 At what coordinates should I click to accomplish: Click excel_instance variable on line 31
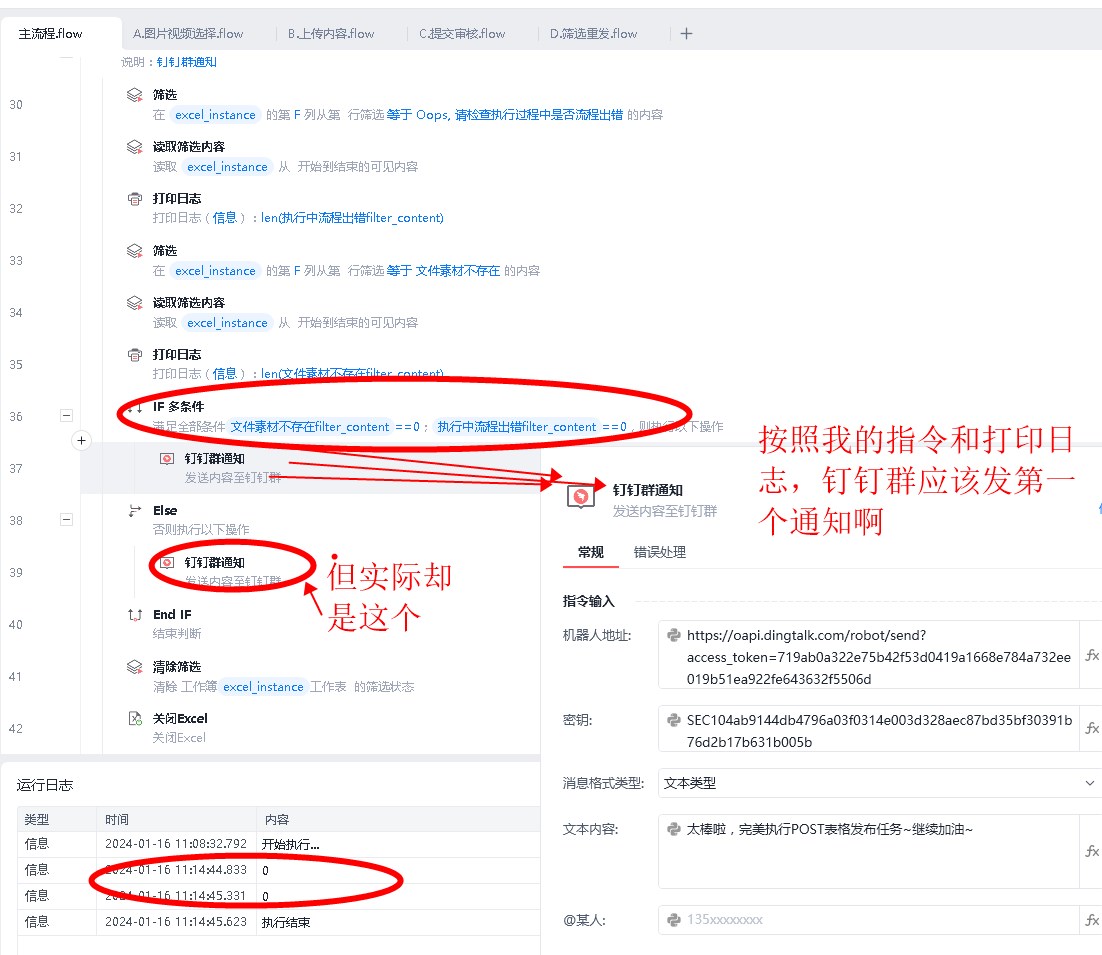pos(227,167)
